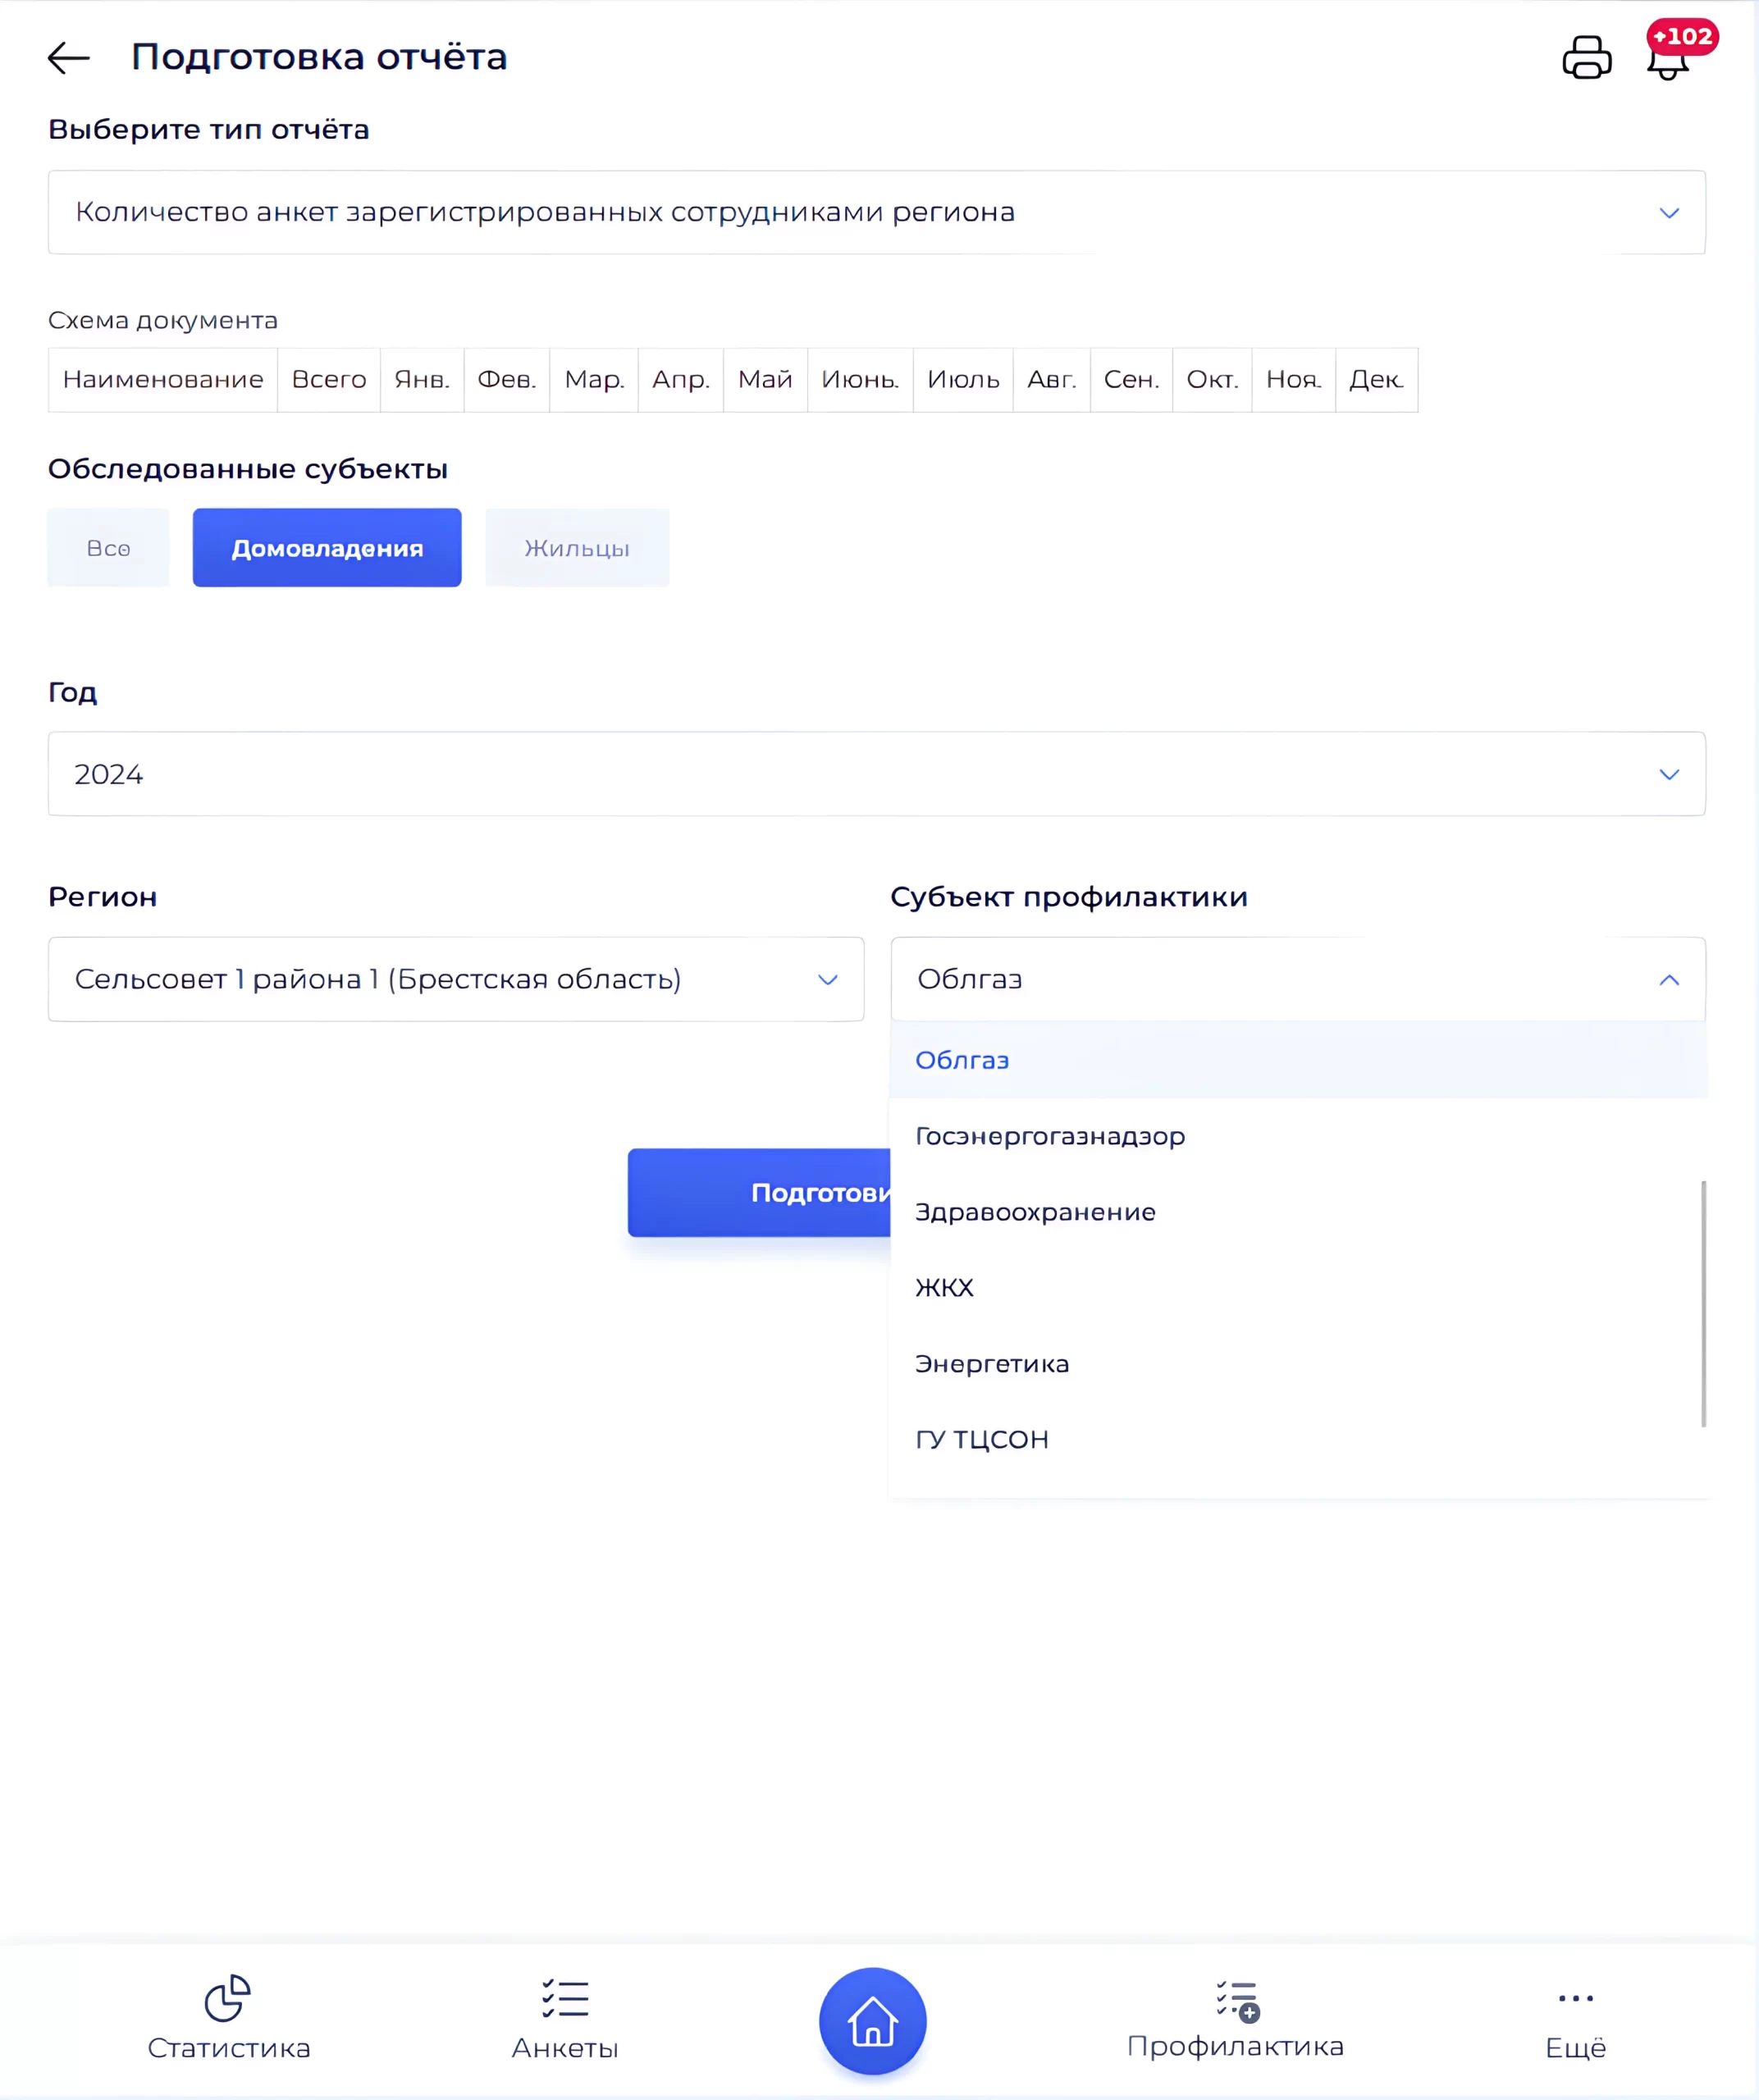The width and height of the screenshot is (1759, 2100).
Task: Click the Подготовить button
Action: tap(760, 1193)
